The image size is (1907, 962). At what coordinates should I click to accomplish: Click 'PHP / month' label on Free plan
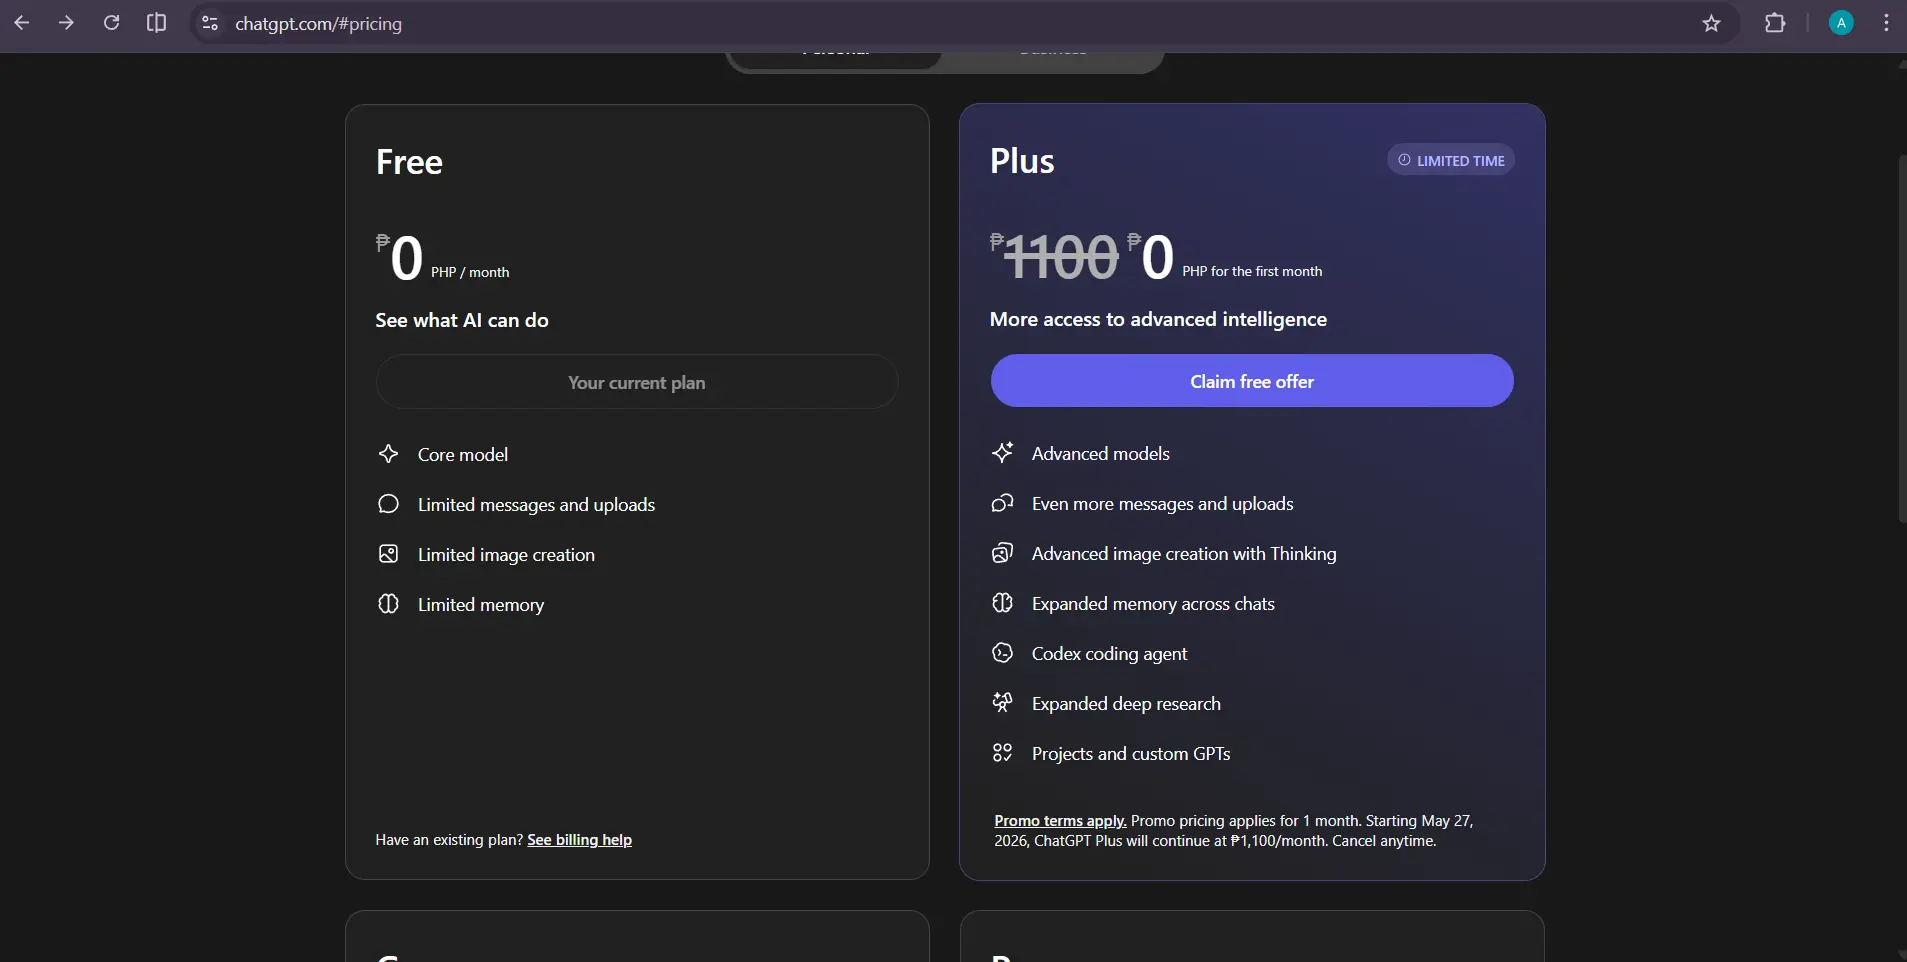click(470, 272)
